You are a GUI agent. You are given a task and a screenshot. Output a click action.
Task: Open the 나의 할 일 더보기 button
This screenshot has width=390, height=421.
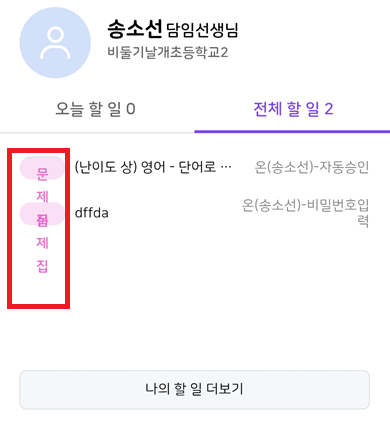(x=195, y=389)
